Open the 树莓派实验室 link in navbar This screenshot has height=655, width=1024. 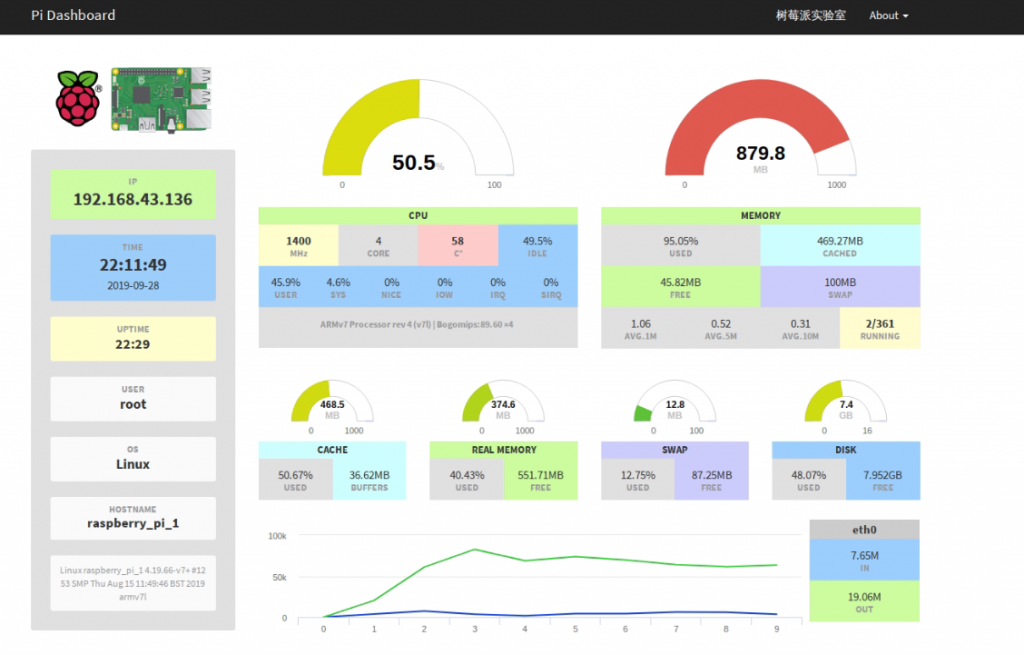[810, 16]
